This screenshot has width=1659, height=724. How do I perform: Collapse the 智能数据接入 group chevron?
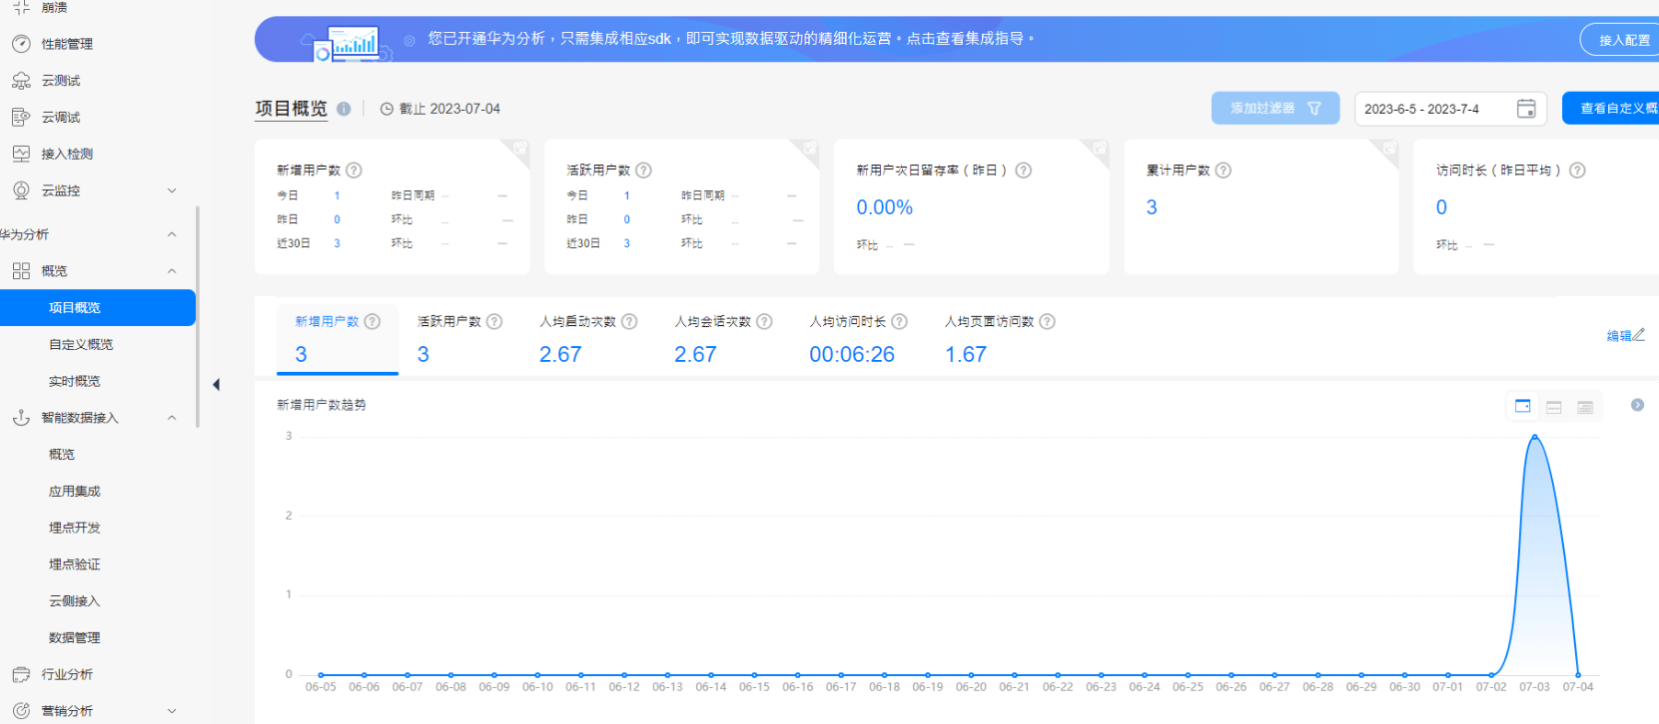tap(172, 418)
